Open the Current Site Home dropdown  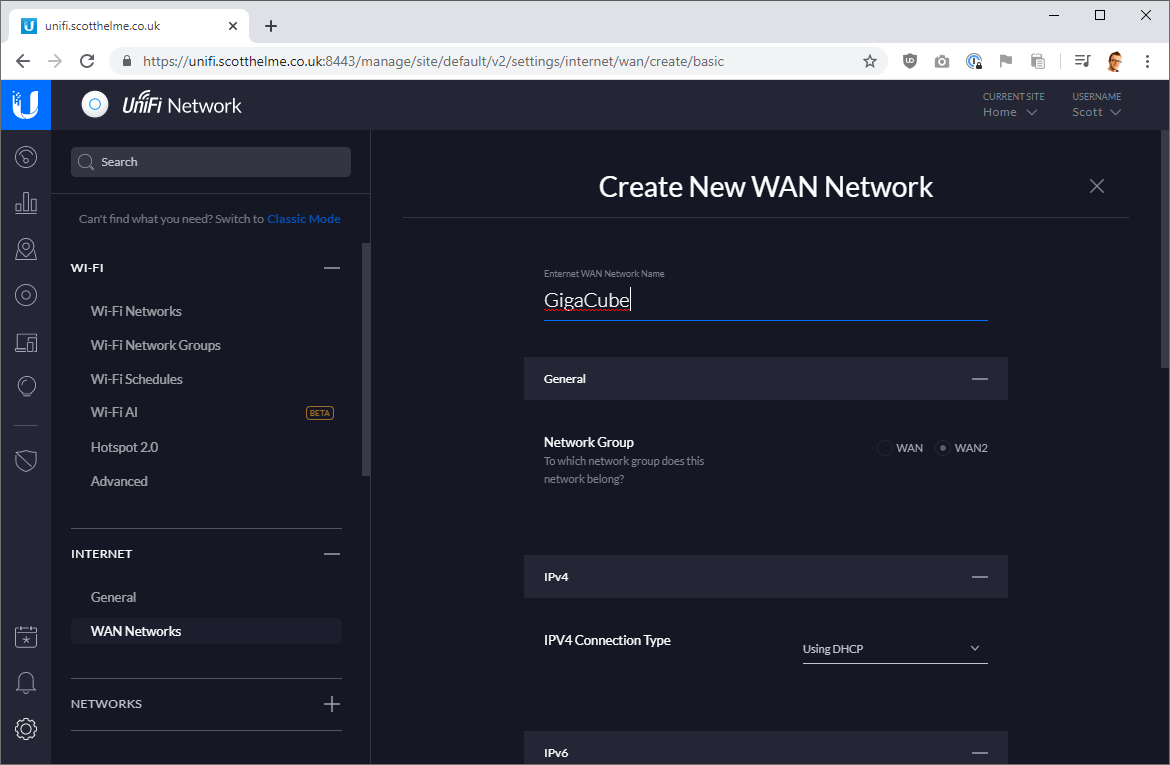(x=1010, y=112)
